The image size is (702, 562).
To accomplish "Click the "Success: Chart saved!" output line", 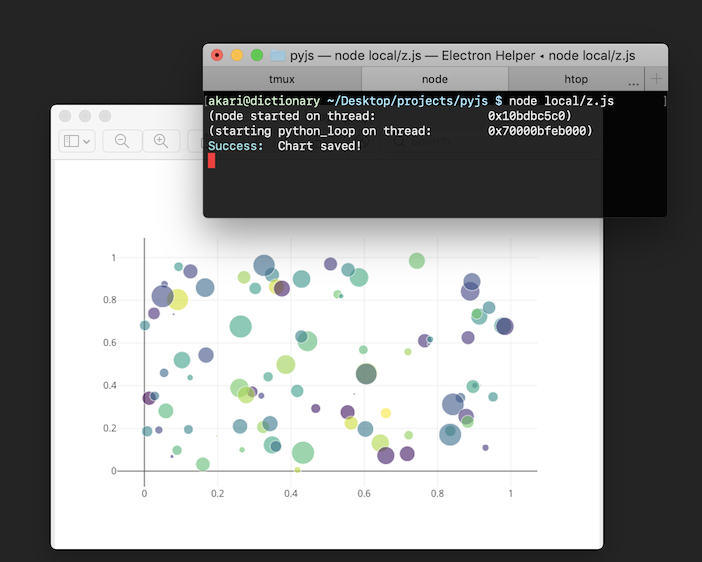I will [x=285, y=146].
